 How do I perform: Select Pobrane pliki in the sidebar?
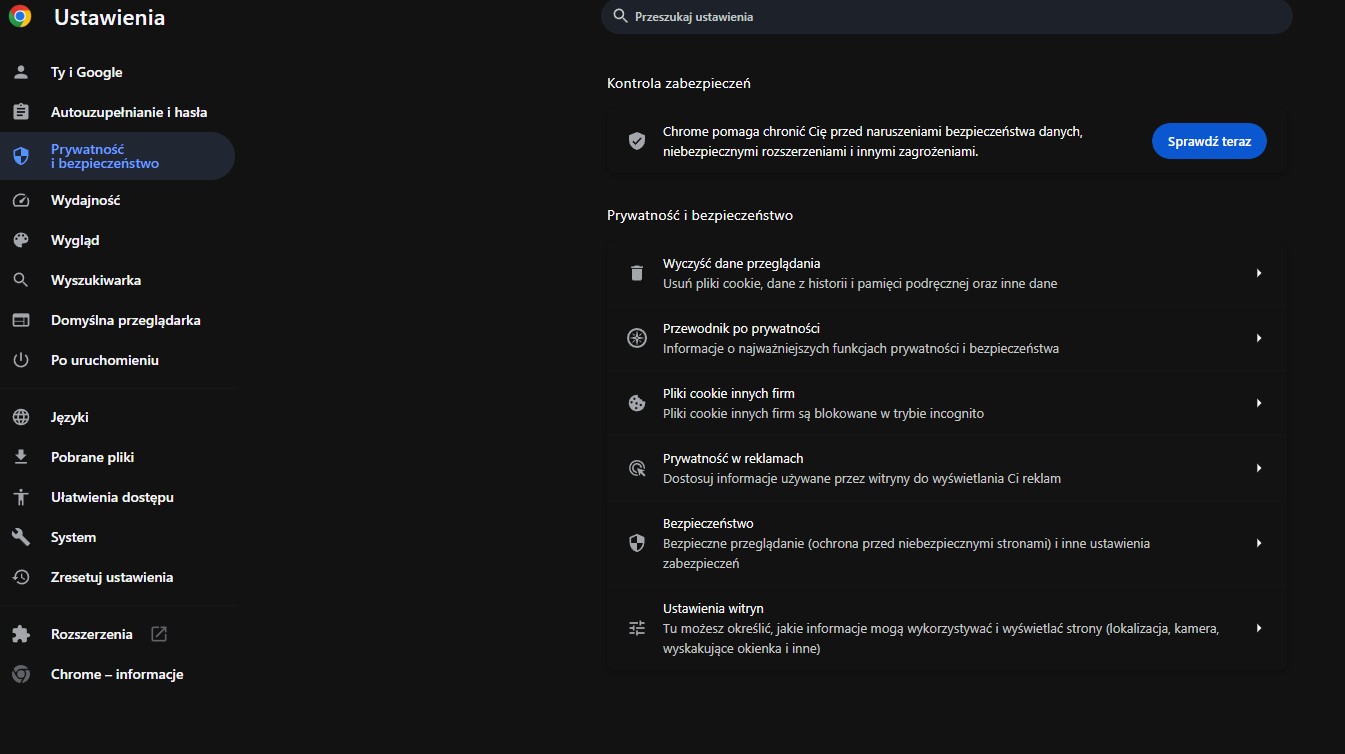point(92,457)
